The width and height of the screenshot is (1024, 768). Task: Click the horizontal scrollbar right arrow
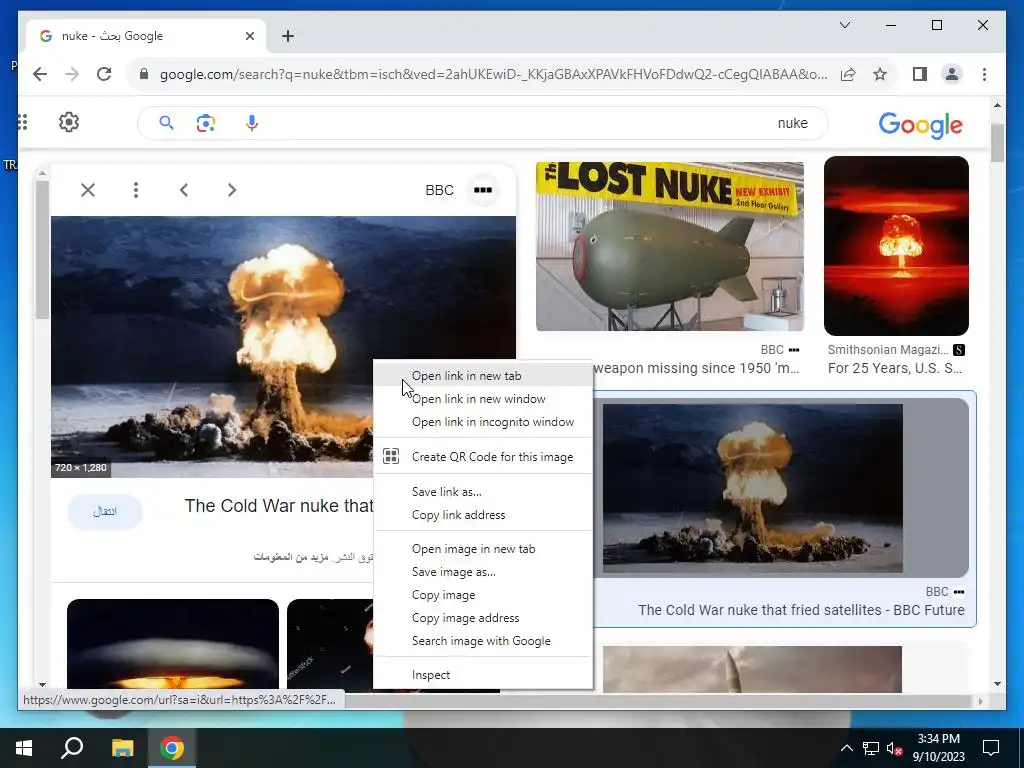coord(980,701)
